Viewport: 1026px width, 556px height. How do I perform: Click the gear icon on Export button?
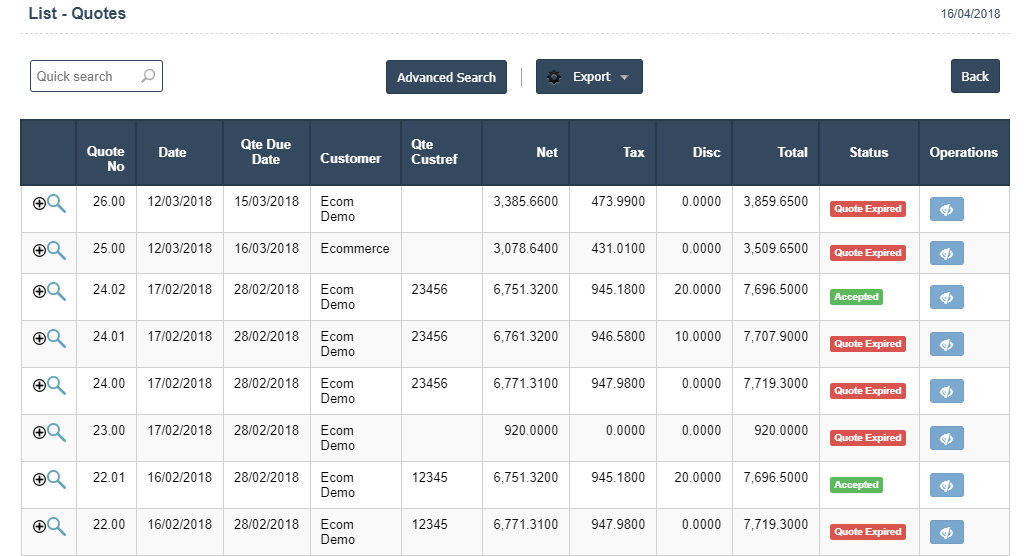554,77
